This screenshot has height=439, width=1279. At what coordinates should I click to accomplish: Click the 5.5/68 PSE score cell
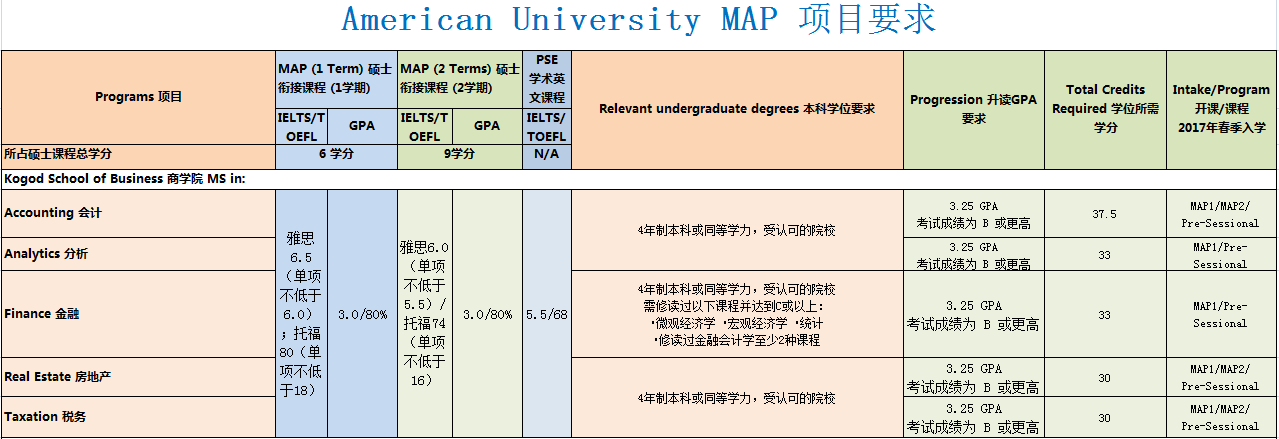[546, 314]
